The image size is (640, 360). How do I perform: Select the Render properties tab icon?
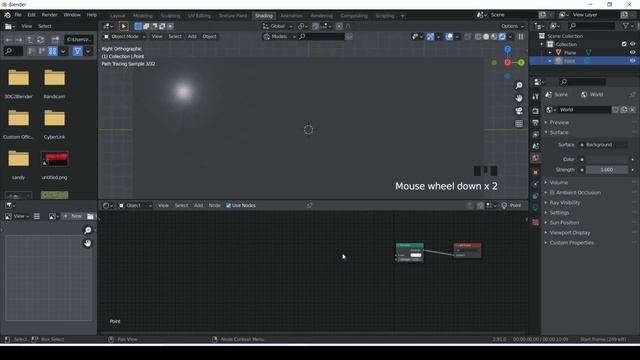coord(536,111)
